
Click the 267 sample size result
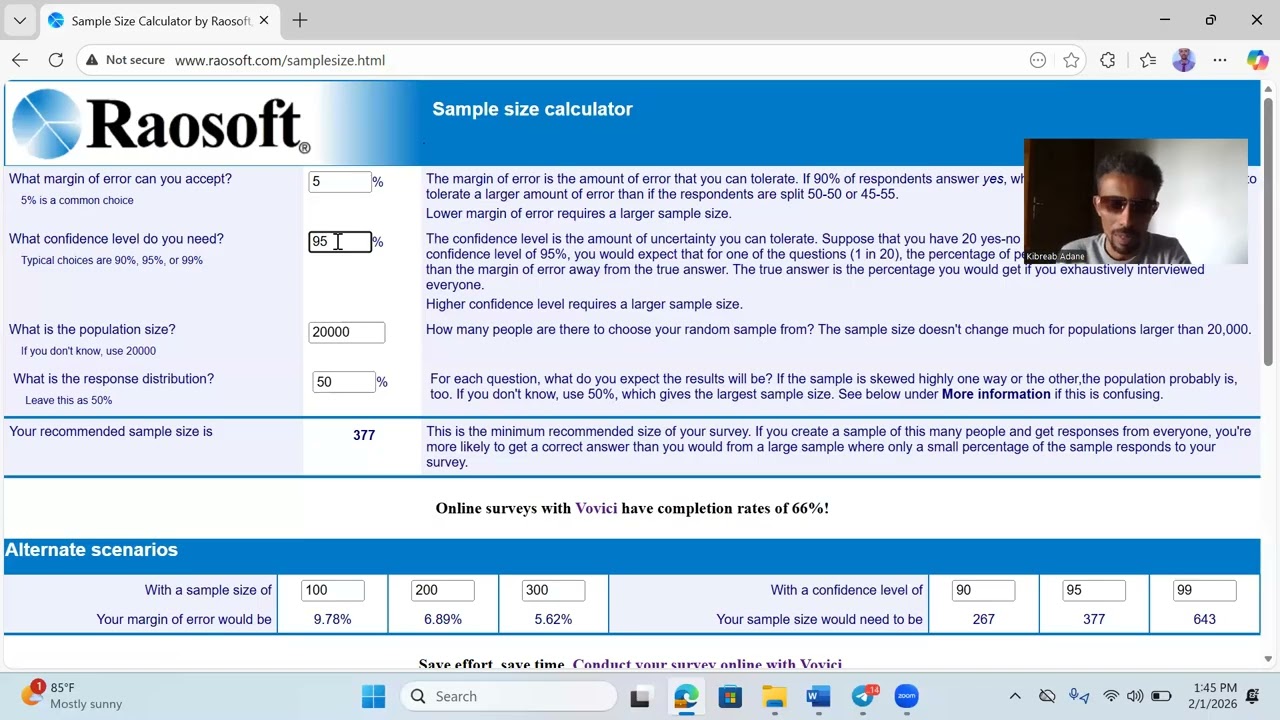(983, 619)
